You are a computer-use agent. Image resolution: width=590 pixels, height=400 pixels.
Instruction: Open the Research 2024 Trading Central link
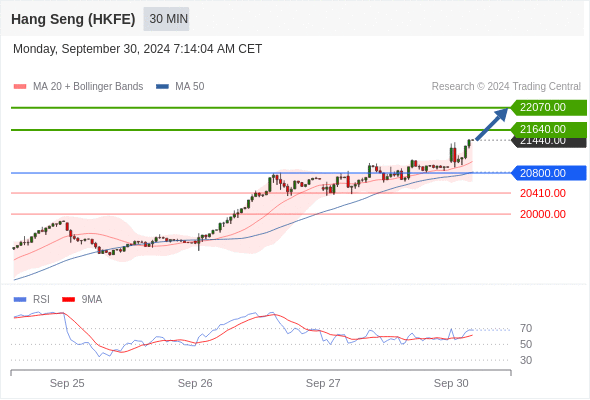click(506, 87)
